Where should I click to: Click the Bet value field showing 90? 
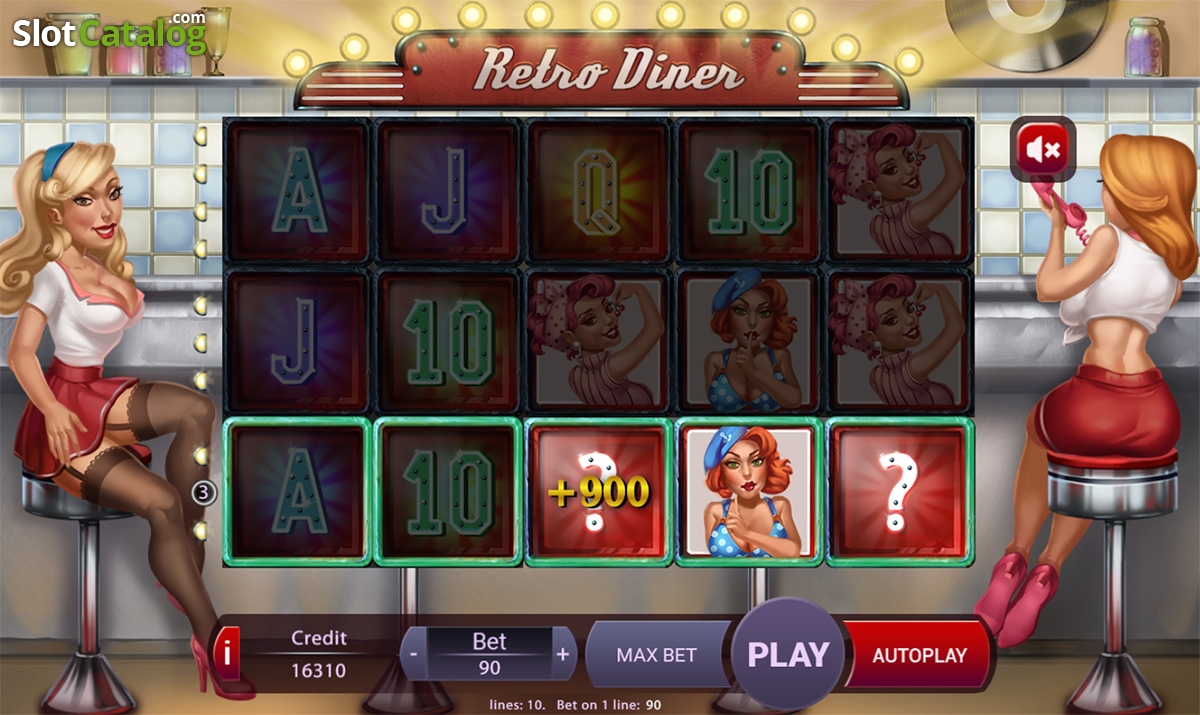tap(489, 668)
